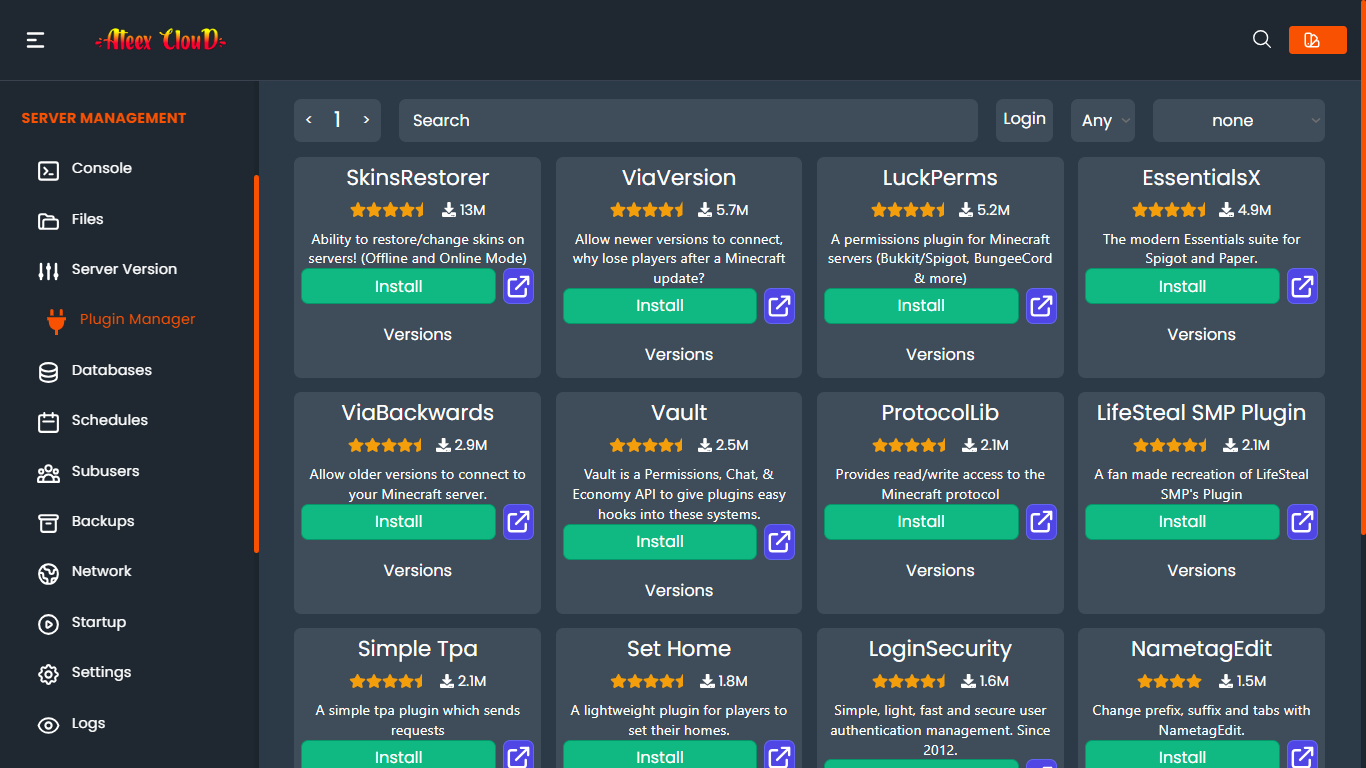
Task: Open the search magnifier icon top right
Action: click(x=1261, y=39)
